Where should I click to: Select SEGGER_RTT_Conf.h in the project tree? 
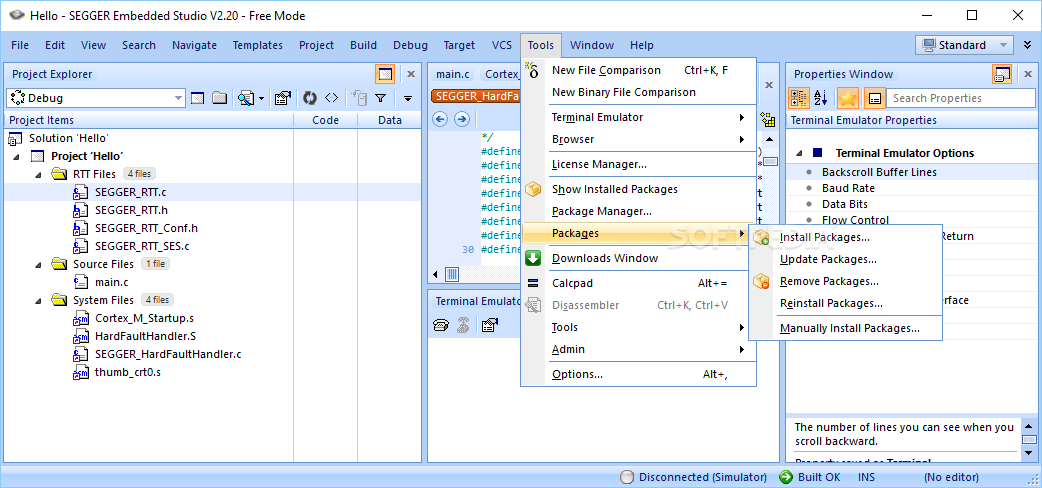point(146,228)
